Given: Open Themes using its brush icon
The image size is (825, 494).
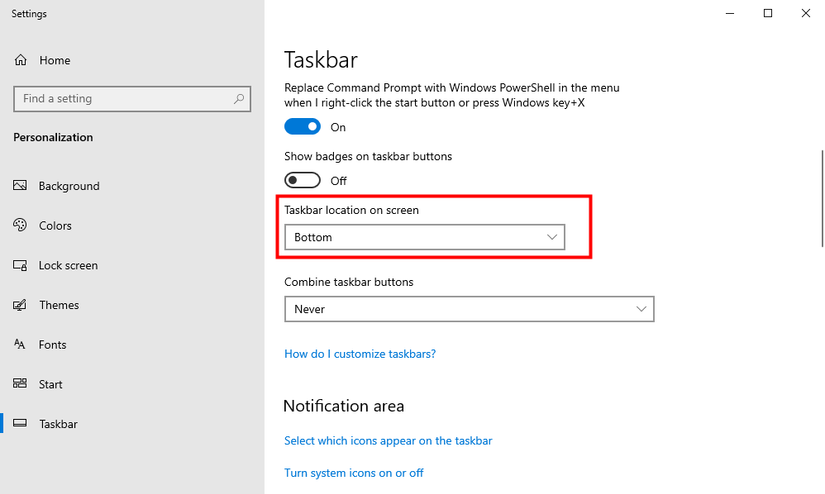Looking at the screenshot, I should coord(19,305).
